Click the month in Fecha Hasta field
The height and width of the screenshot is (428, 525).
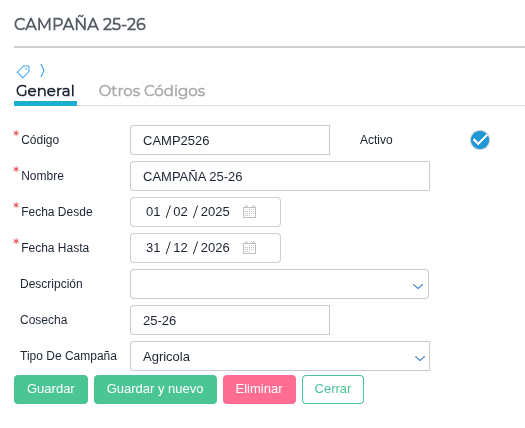[x=180, y=248]
